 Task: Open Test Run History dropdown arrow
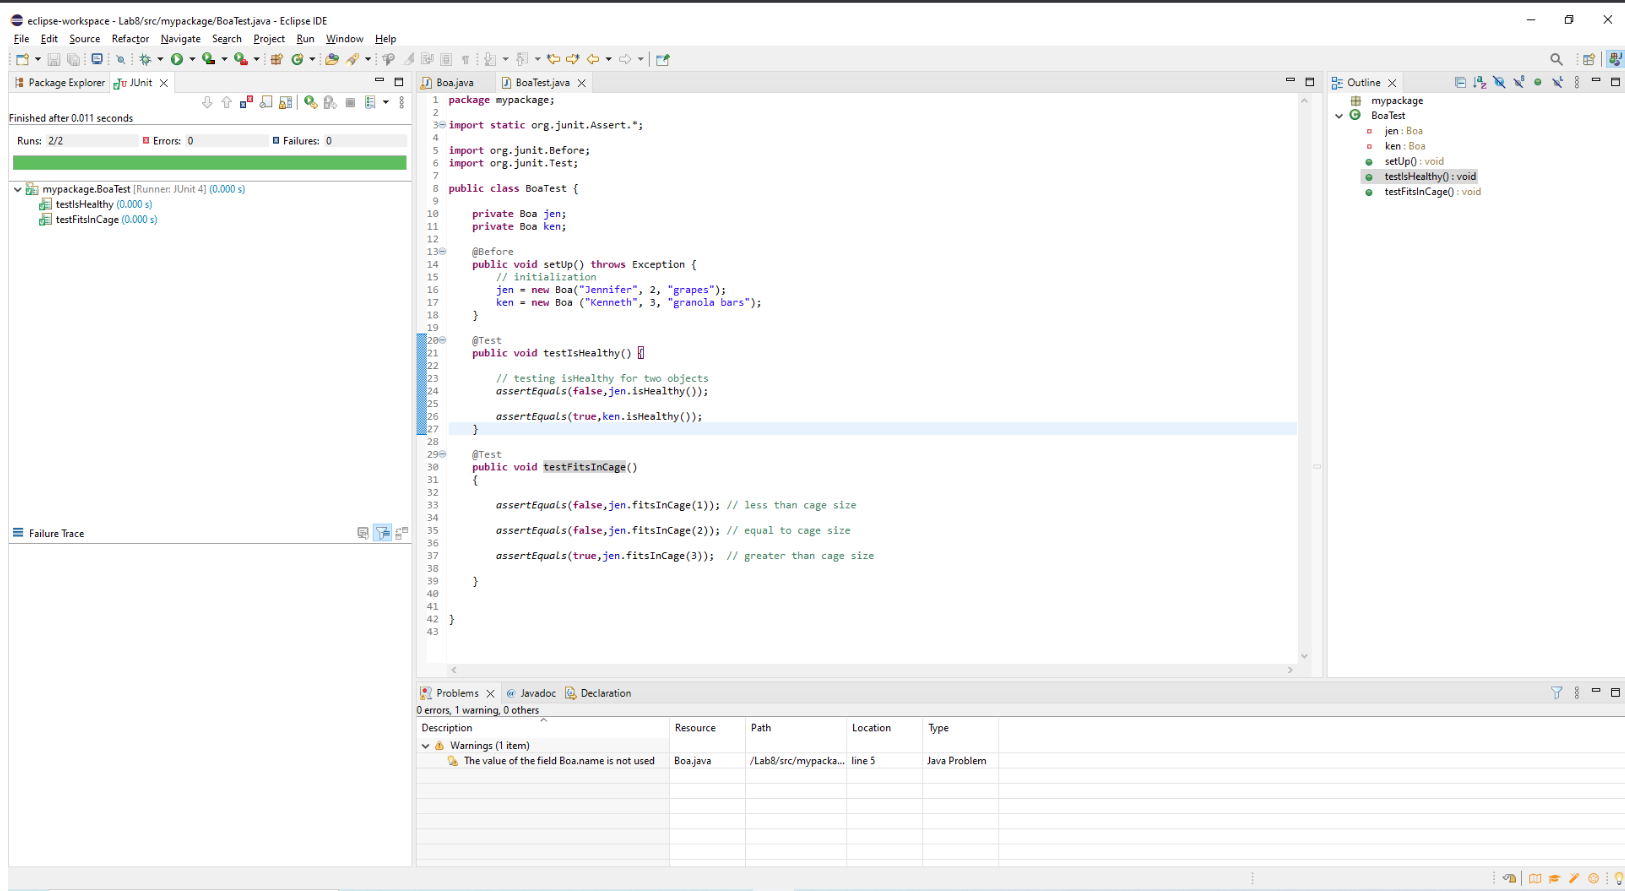tap(385, 102)
